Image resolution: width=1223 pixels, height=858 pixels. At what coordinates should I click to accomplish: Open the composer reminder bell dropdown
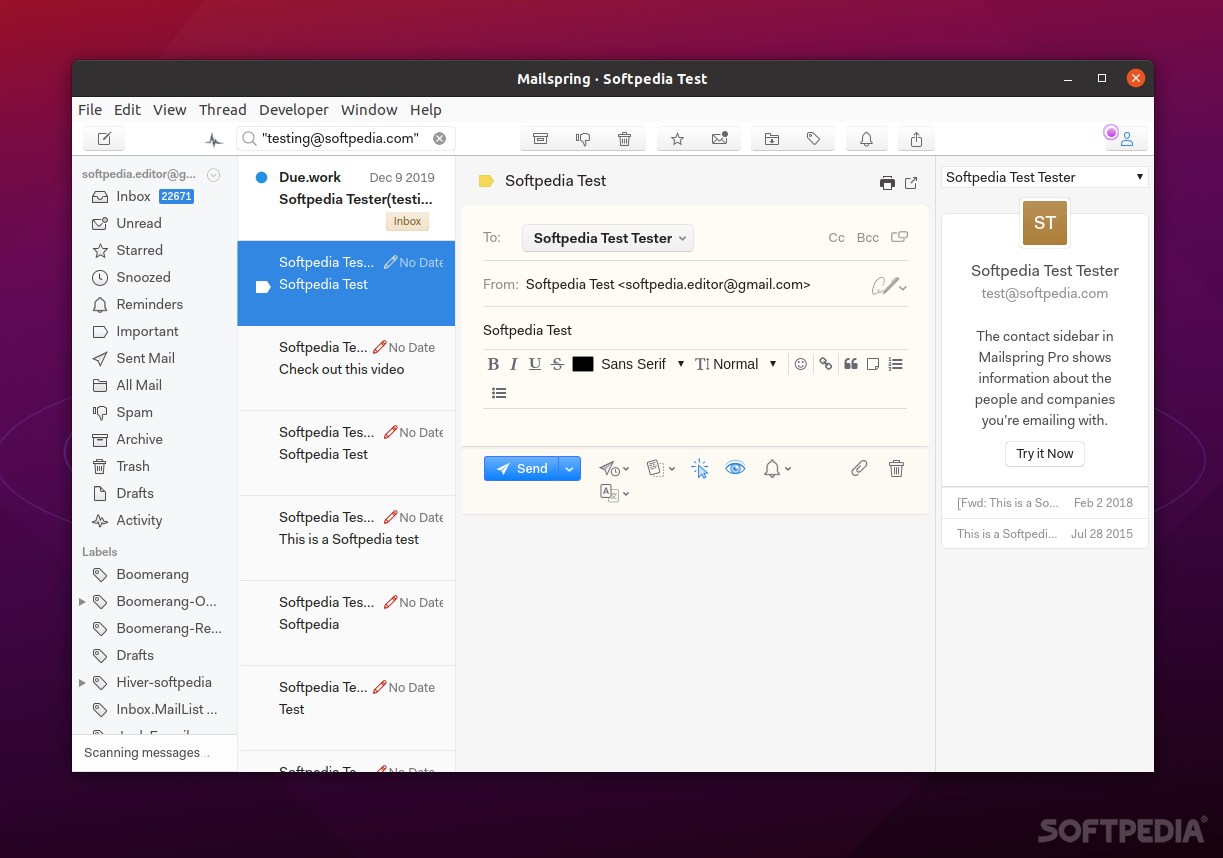point(777,468)
